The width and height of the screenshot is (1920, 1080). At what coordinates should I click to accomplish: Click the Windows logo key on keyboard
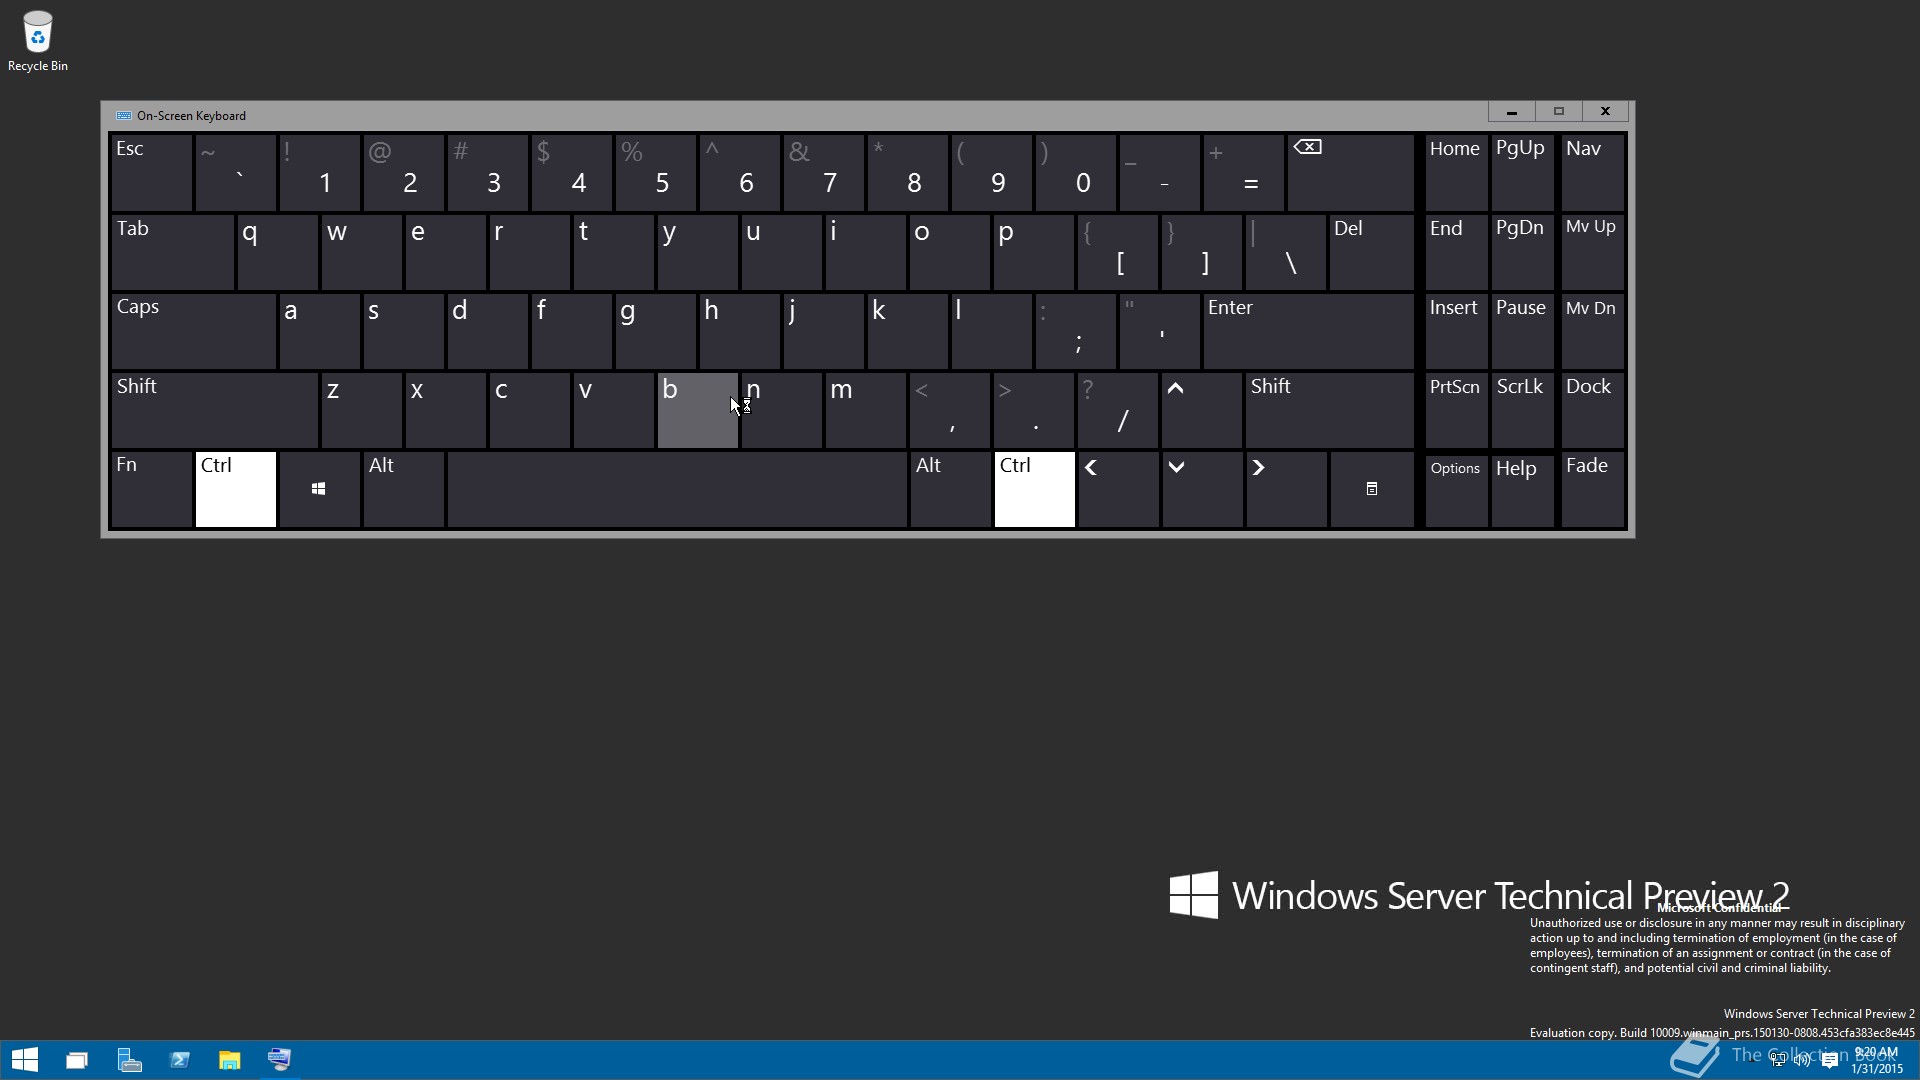[319, 489]
